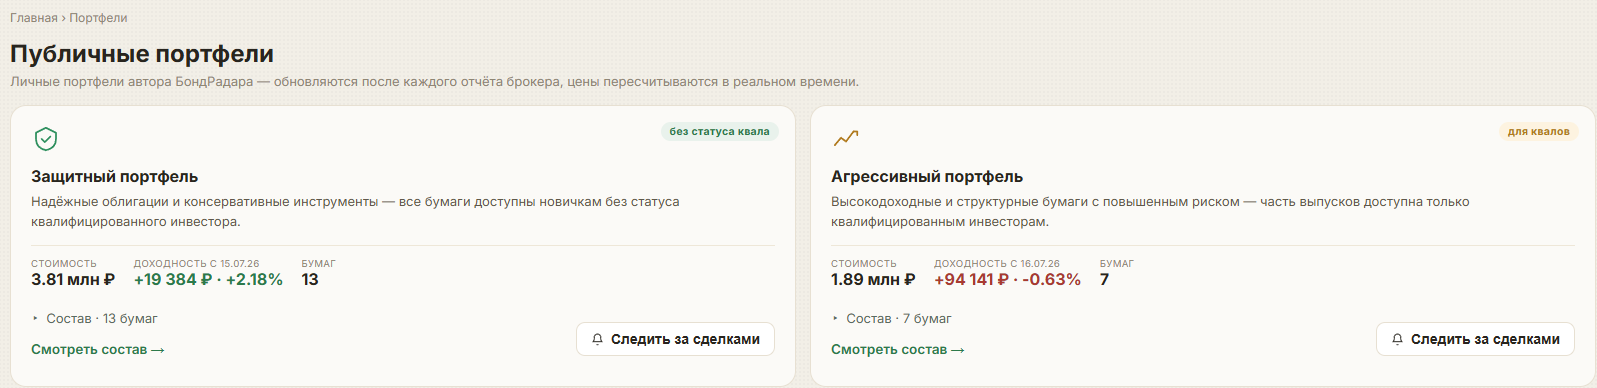Open the Агрессивный портфель title
Viewport: 1597px width, 388px height.
[927, 177]
